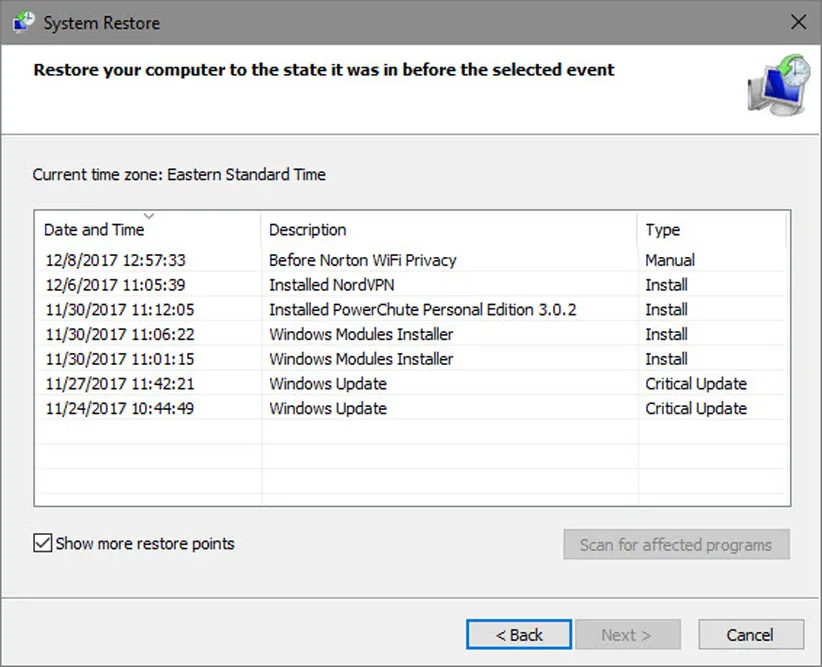Image resolution: width=822 pixels, height=667 pixels.
Task: Click the Next button
Action: click(x=626, y=635)
